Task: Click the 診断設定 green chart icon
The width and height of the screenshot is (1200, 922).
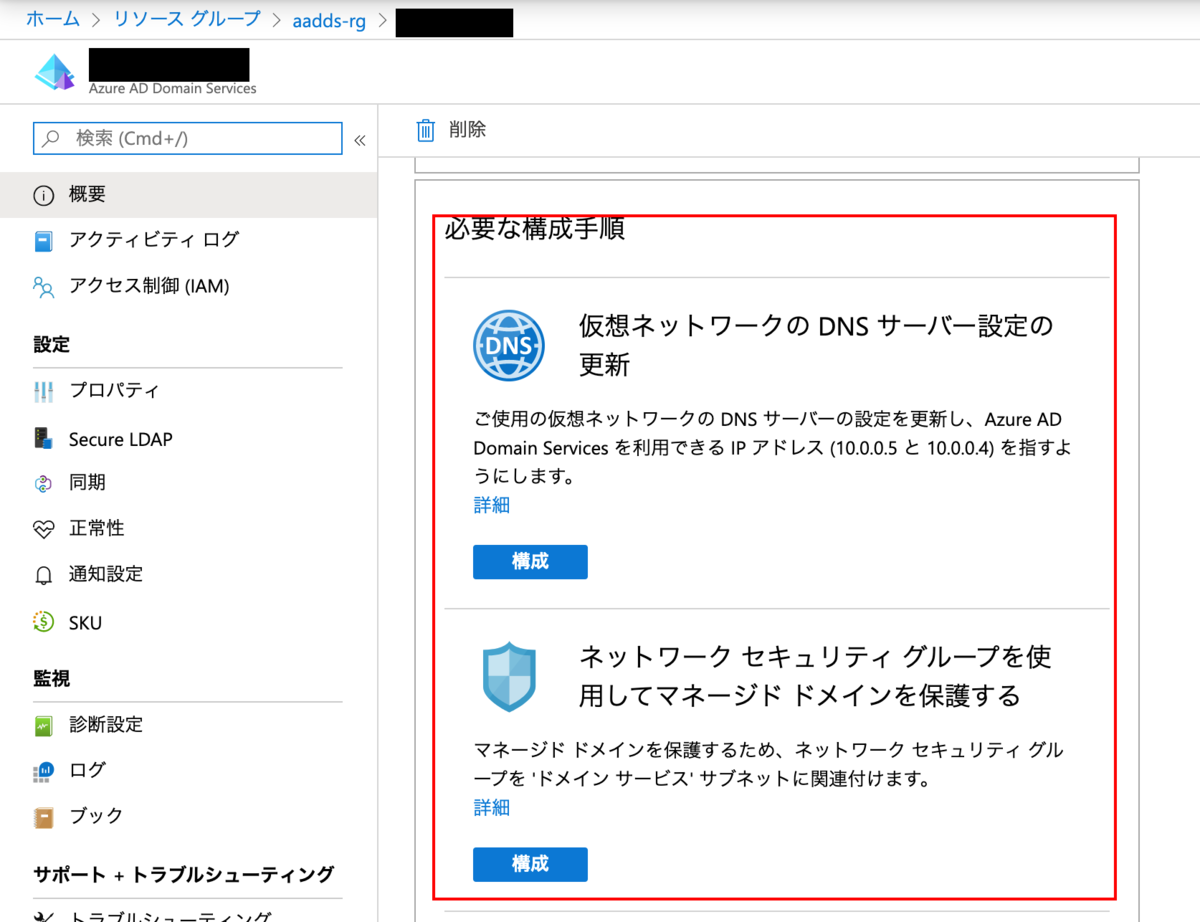Action: pyautogui.click(x=43, y=726)
